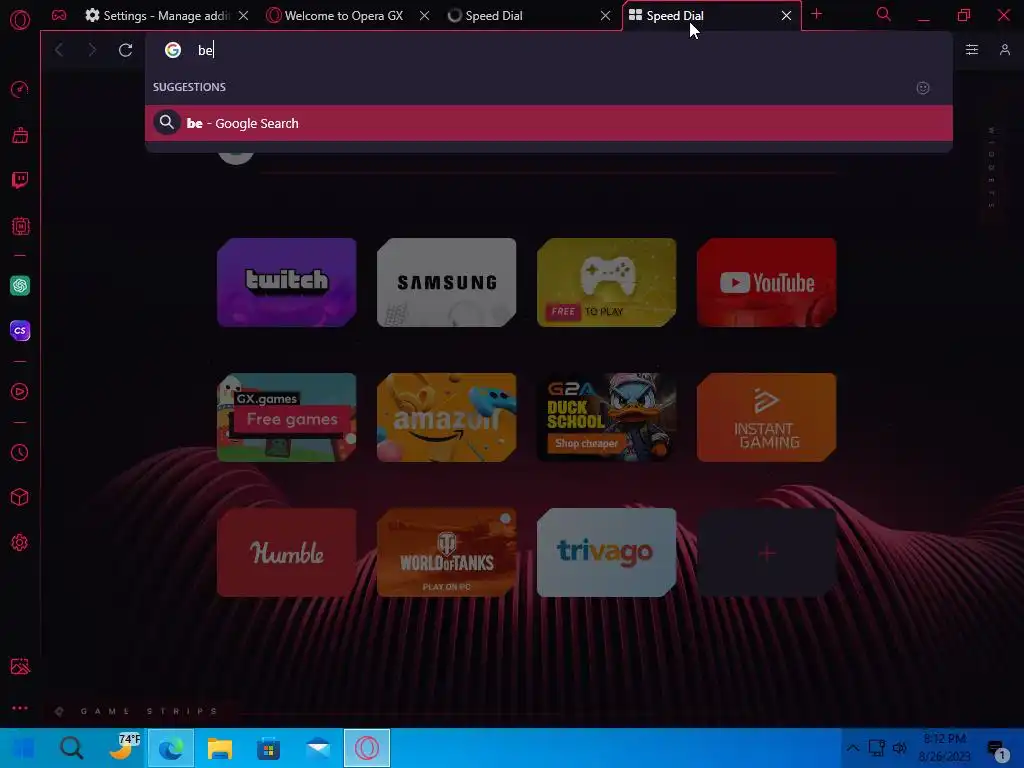Reload the current page
1024x768 pixels.
click(125, 50)
